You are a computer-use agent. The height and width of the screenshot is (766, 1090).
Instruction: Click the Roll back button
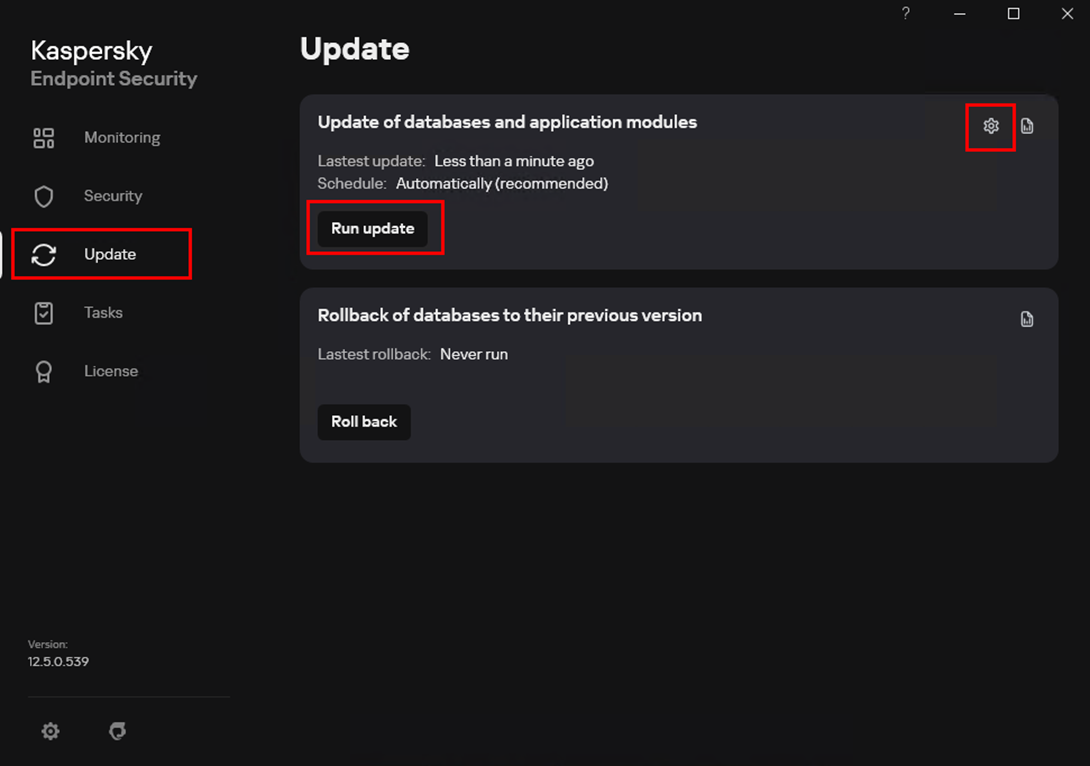[364, 422]
